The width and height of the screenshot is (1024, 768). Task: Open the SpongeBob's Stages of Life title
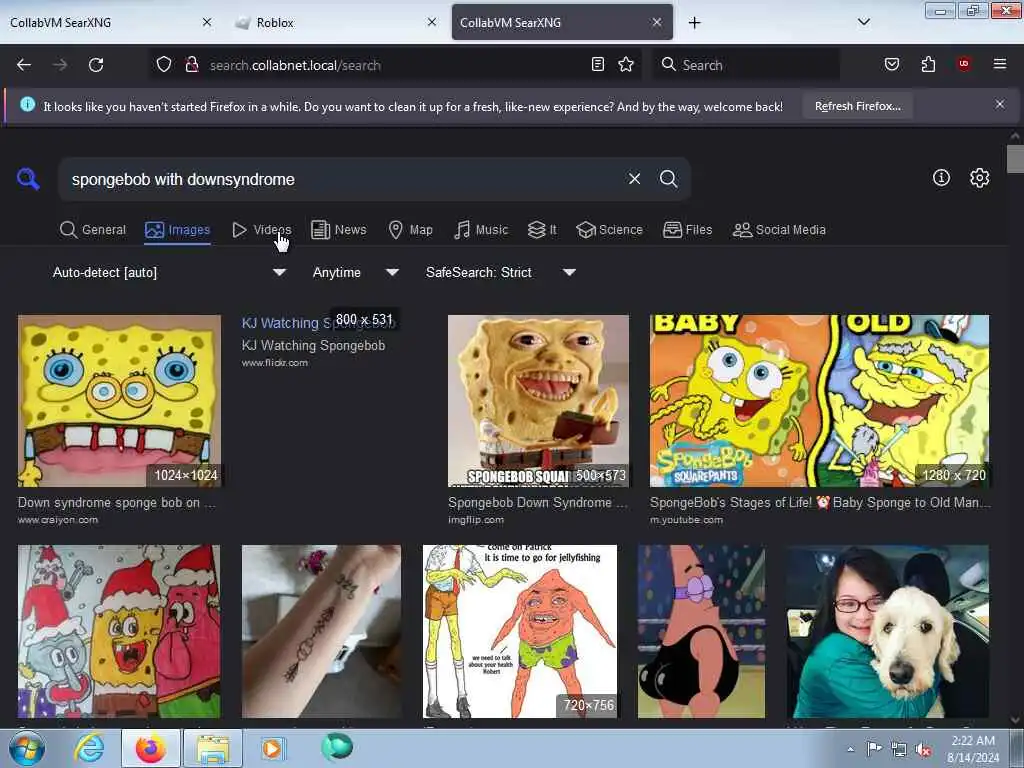pyautogui.click(x=820, y=503)
